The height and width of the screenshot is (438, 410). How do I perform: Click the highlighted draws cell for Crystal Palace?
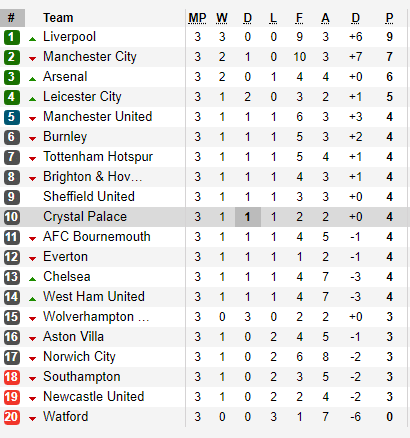[248, 217]
